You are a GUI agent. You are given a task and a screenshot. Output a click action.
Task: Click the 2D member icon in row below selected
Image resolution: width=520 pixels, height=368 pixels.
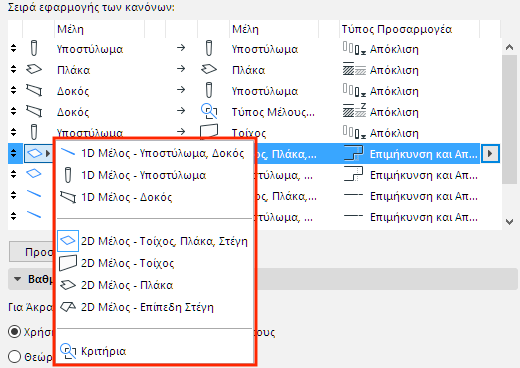point(34,174)
